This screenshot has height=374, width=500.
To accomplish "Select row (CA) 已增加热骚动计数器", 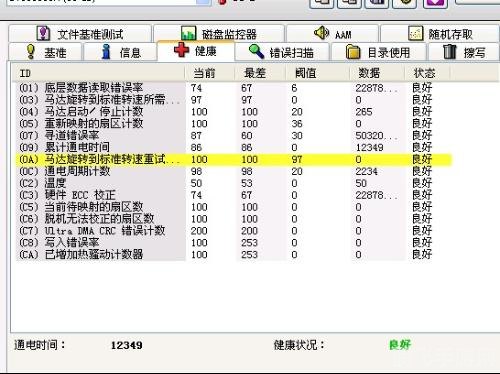I will [233, 255].
